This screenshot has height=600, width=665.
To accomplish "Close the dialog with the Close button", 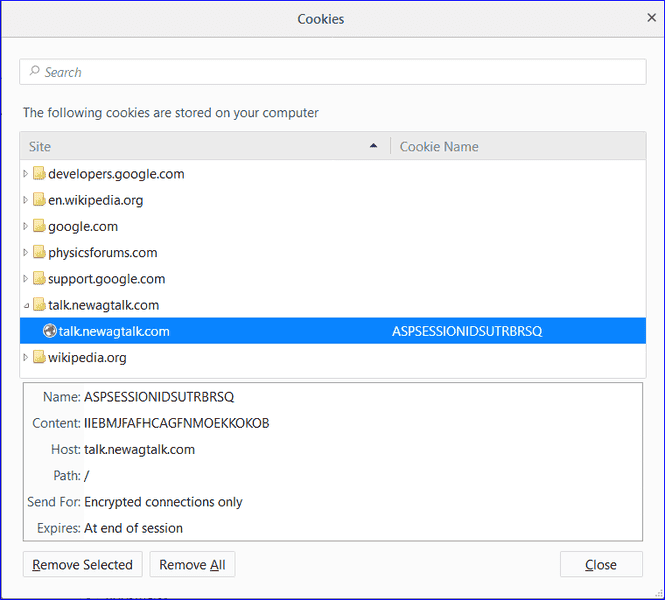I will pos(601,565).
